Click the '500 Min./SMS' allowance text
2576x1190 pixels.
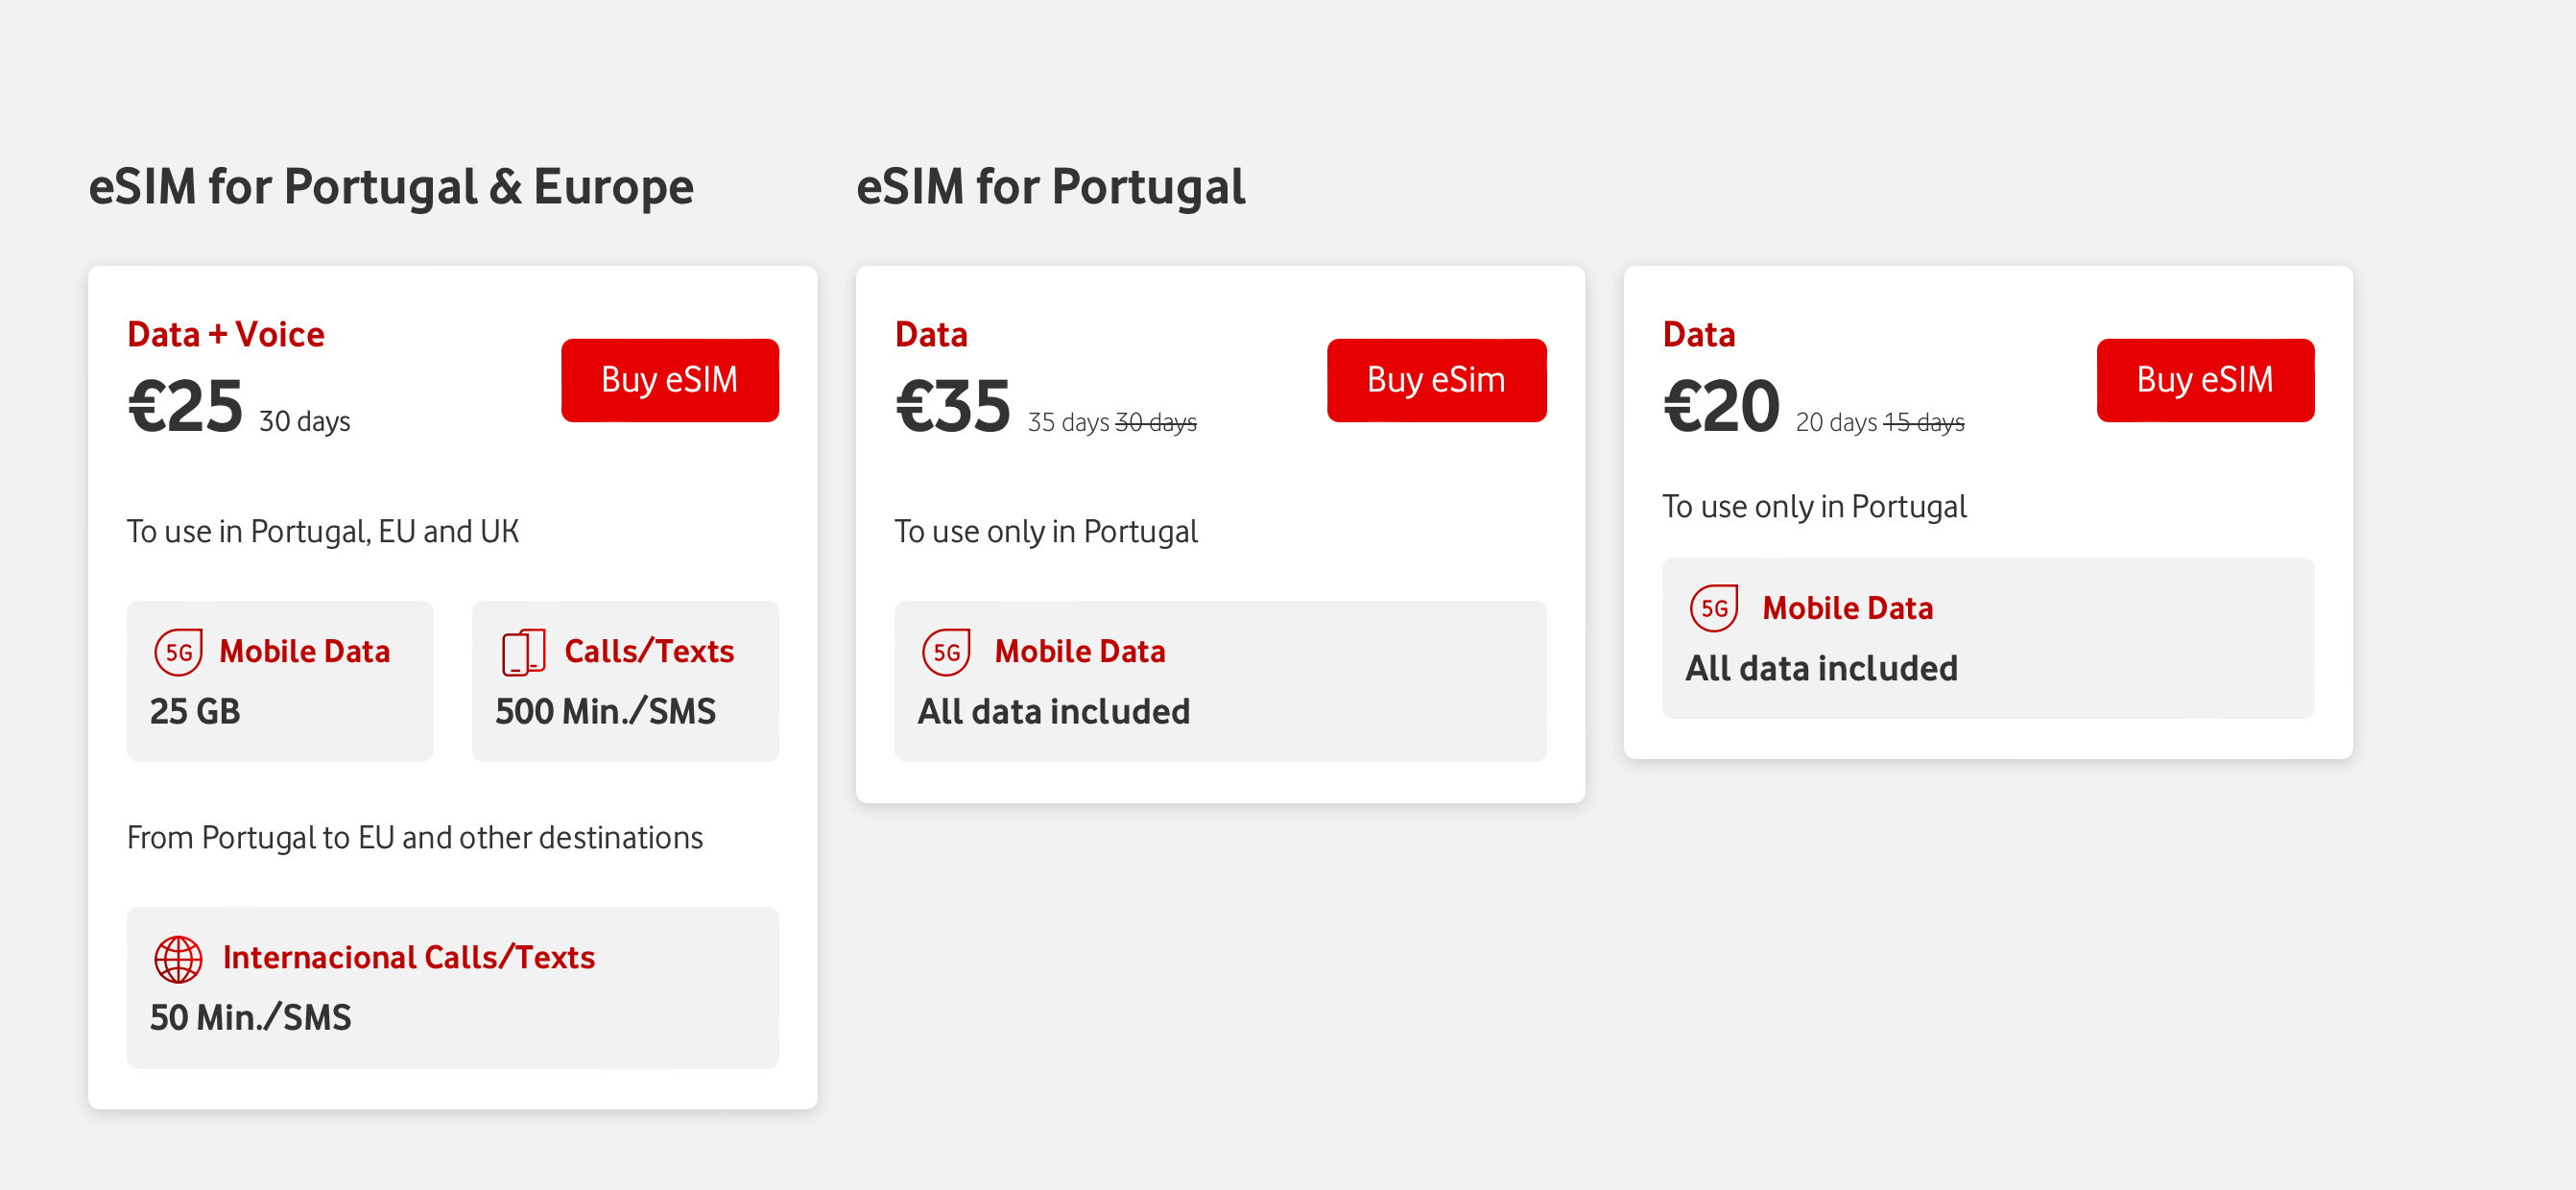[605, 711]
